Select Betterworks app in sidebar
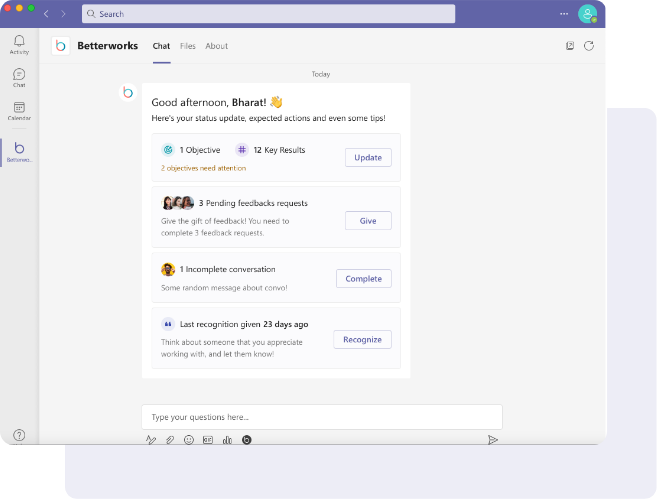Screen dimensions: 657x499 point(19,152)
